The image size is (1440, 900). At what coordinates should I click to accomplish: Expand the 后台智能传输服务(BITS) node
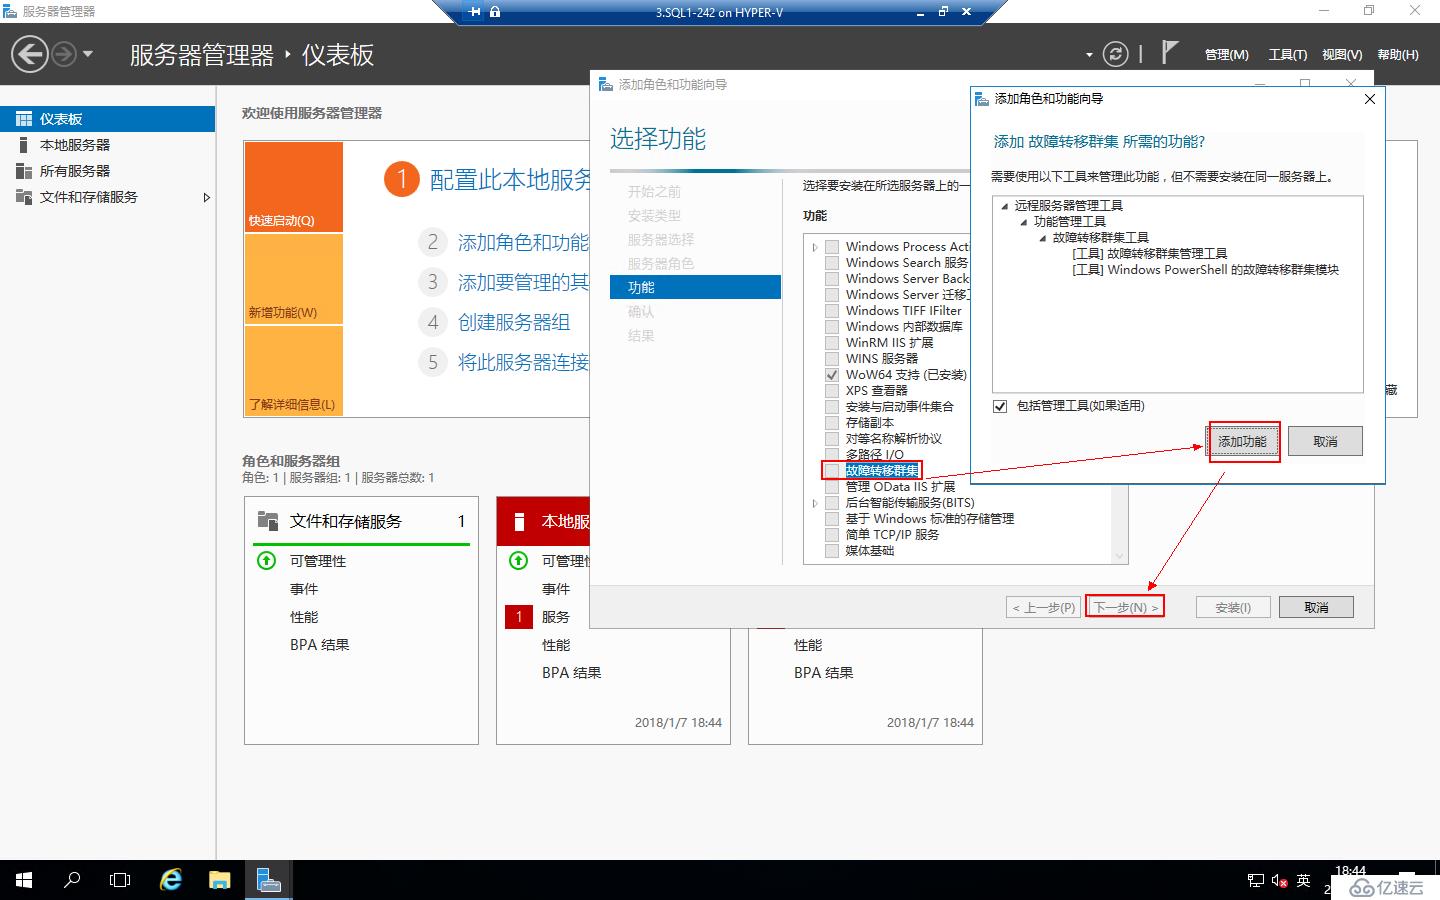[815, 503]
